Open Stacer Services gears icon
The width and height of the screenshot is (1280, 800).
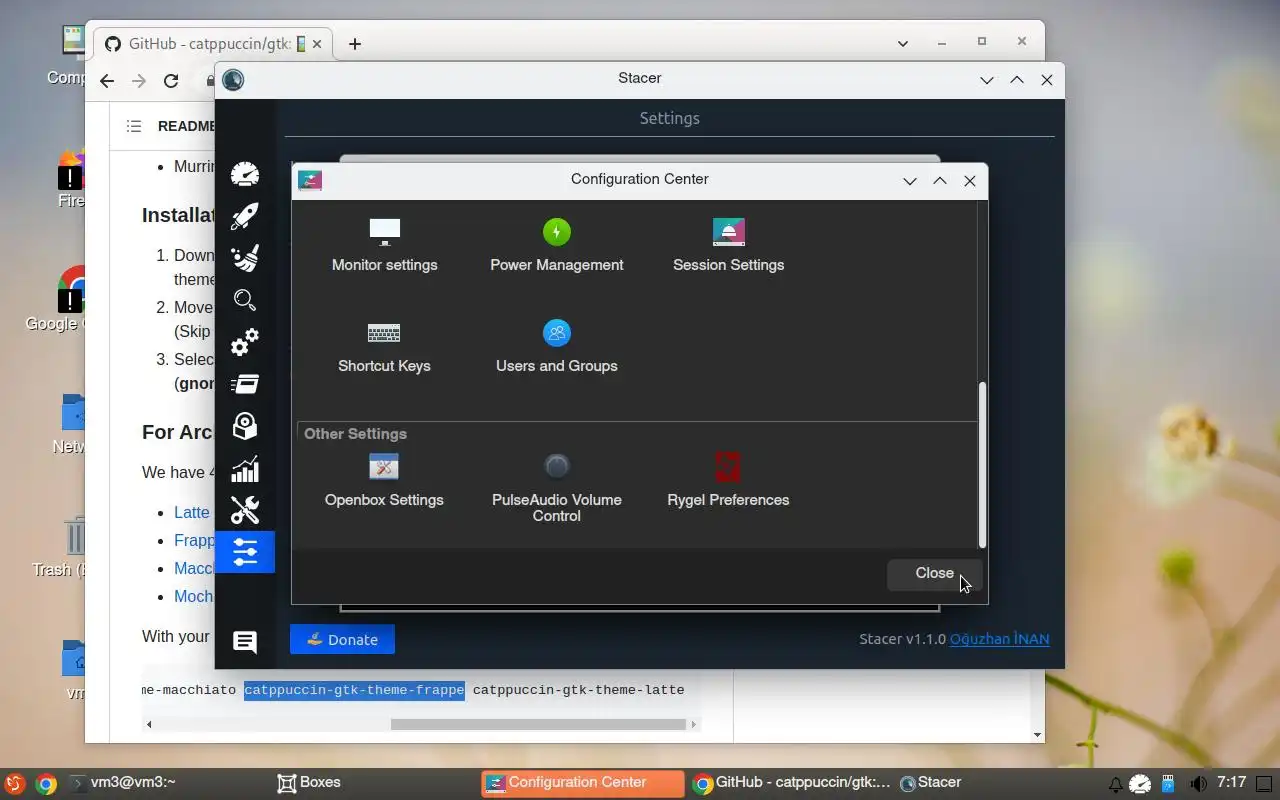coord(245,342)
